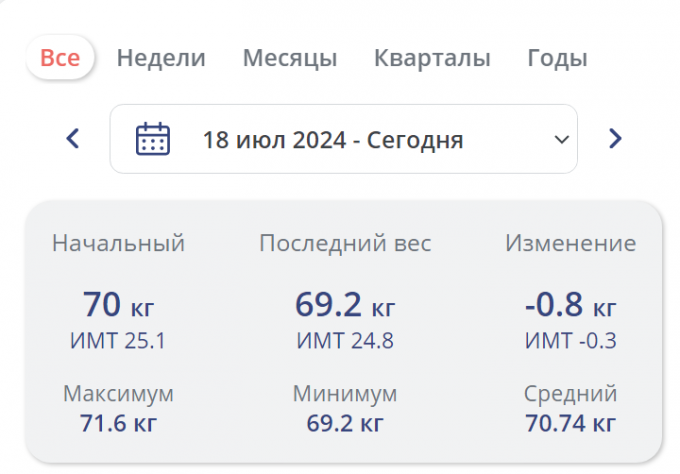Click the 'Максимум' value 71.6 кг
The image size is (680, 474).
coord(118,423)
